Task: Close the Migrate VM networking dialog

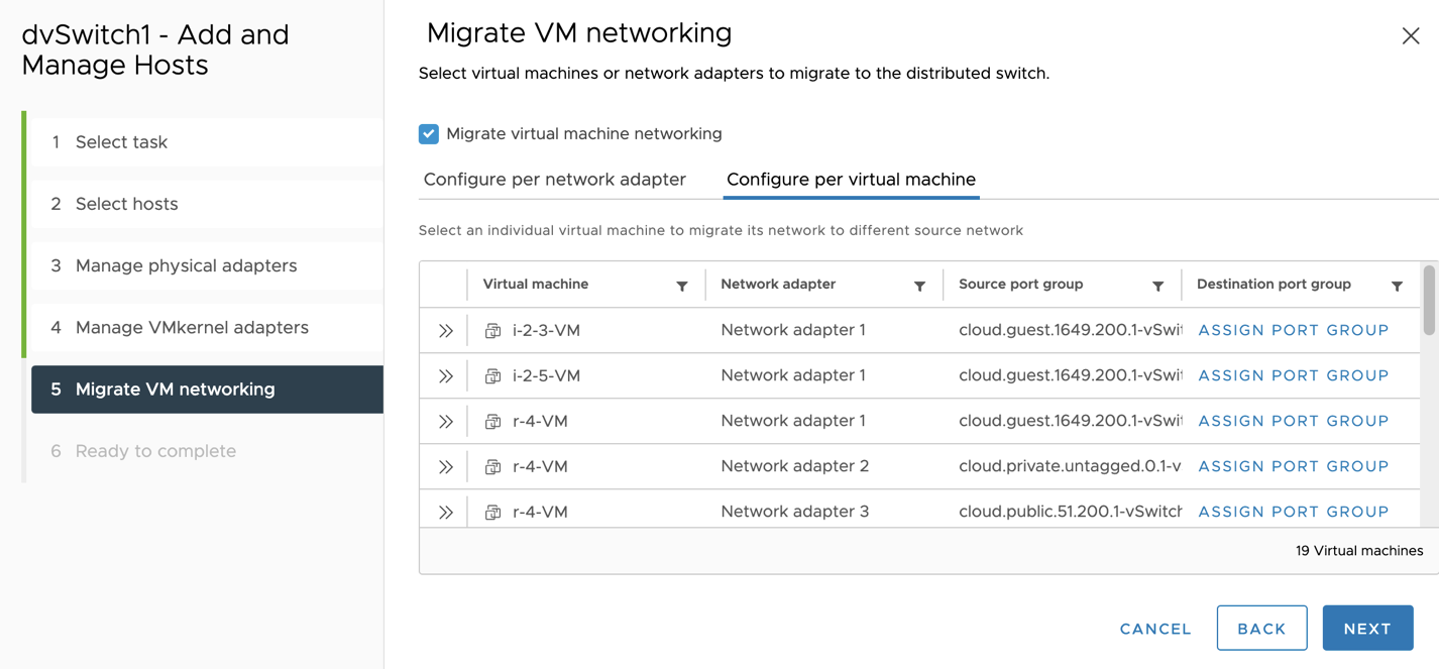Action: tap(1411, 36)
